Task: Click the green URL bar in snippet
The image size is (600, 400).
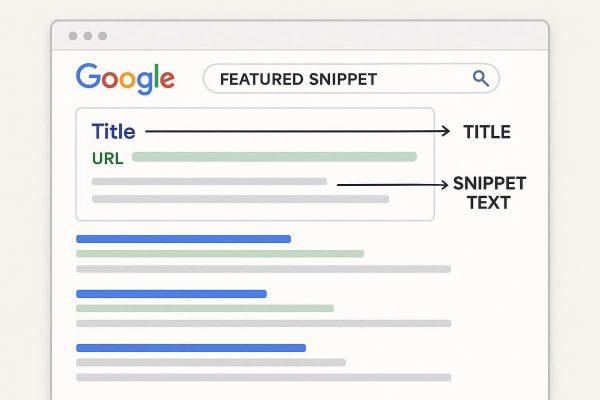Action: click(273, 157)
